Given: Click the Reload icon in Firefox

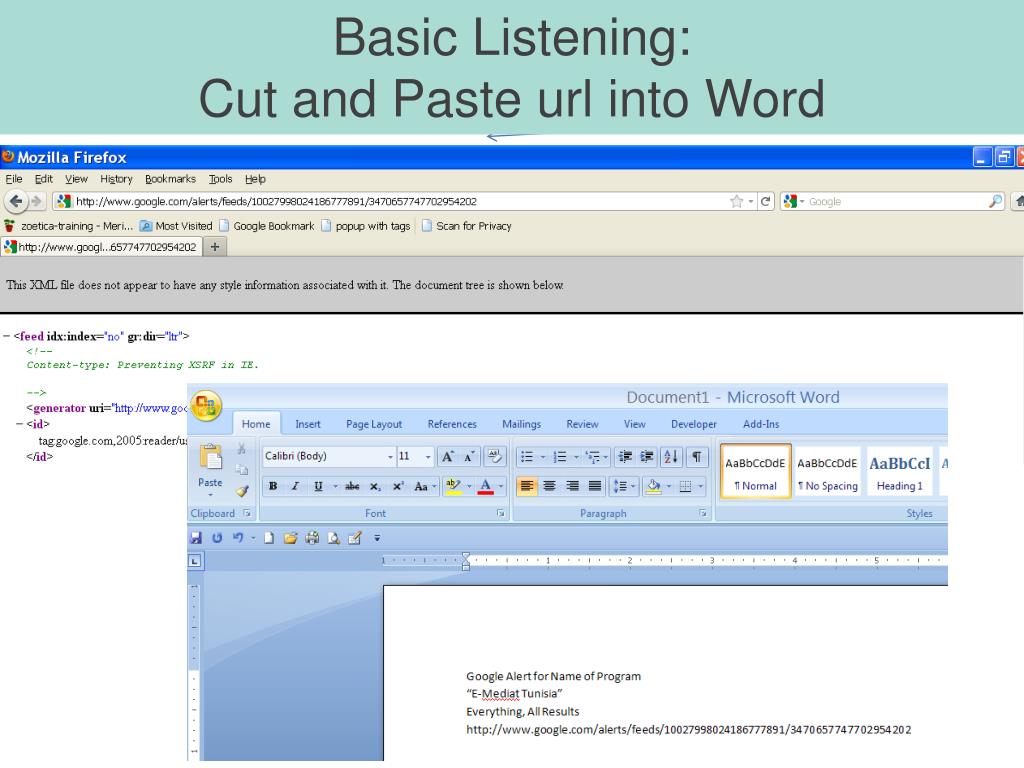Looking at the screenshot, I should click(765, 201).
